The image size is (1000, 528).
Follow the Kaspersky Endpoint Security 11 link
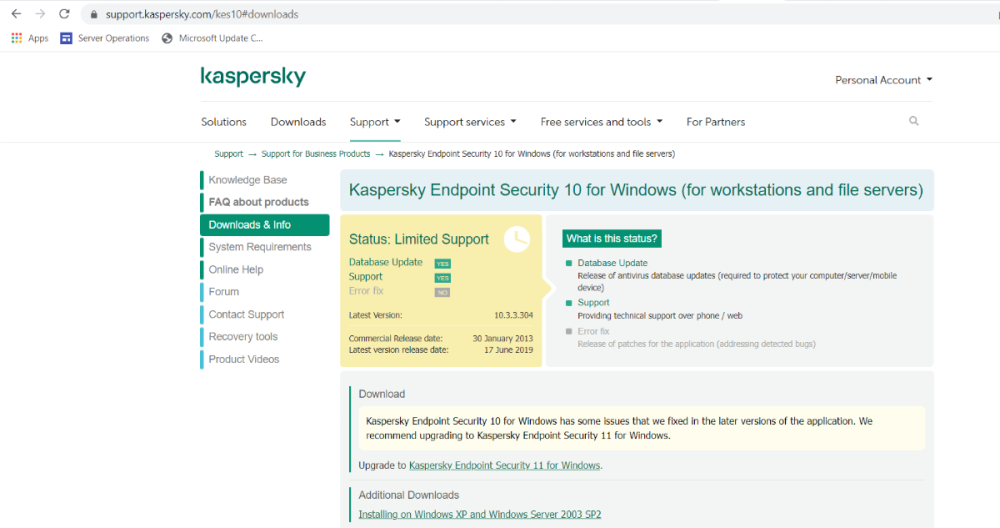(504, 466)
